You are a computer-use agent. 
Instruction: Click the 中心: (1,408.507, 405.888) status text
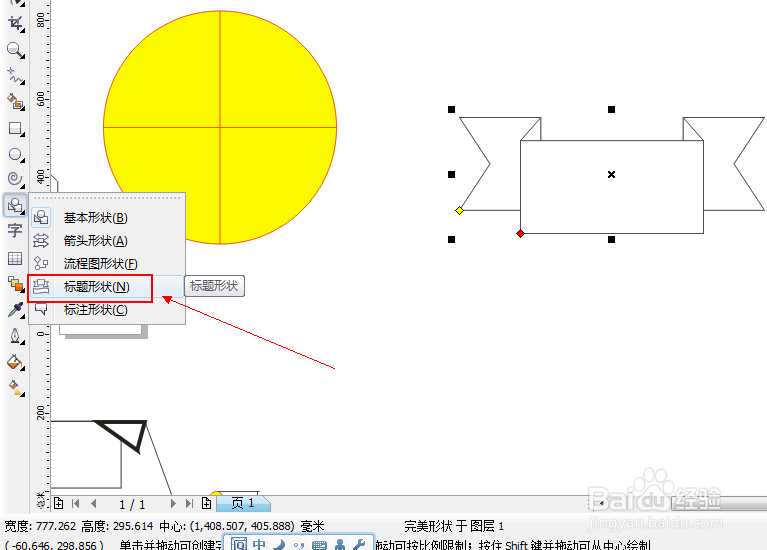[227, 527]
